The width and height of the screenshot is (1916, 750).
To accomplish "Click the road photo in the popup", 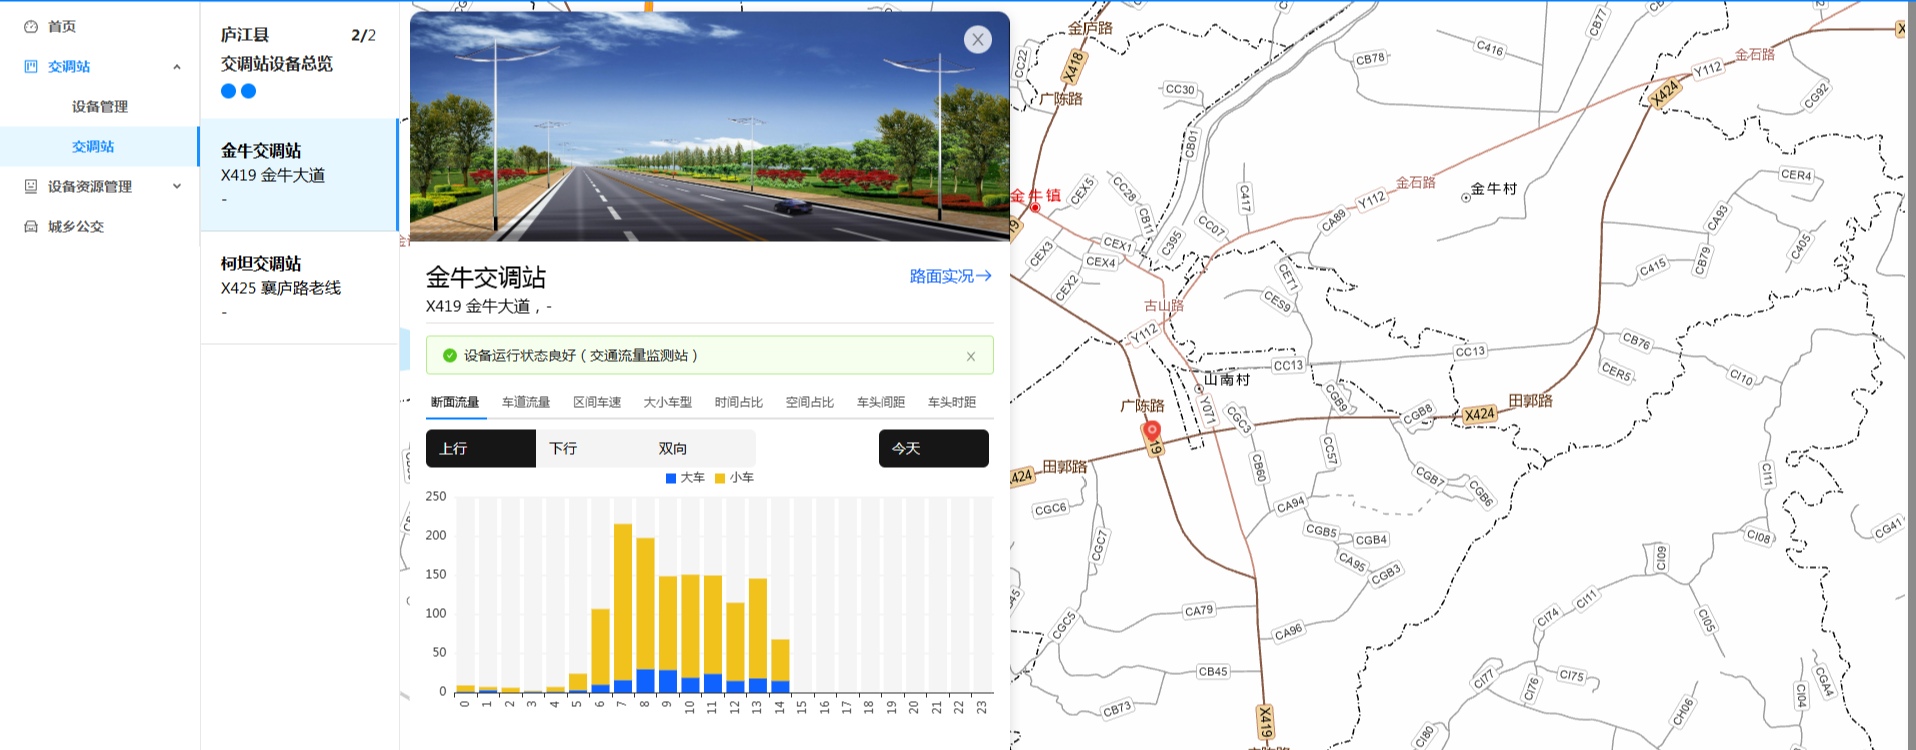I will 710,126.
